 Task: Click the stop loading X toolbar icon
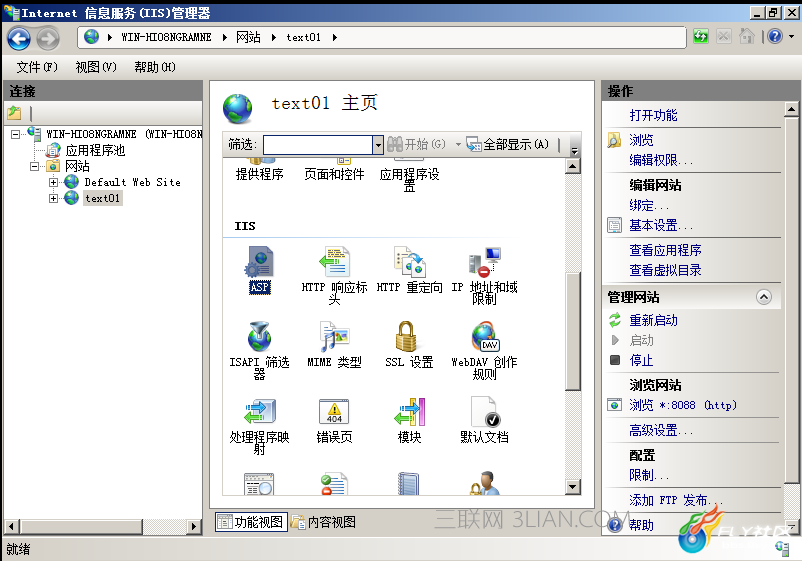coord(724,36)
